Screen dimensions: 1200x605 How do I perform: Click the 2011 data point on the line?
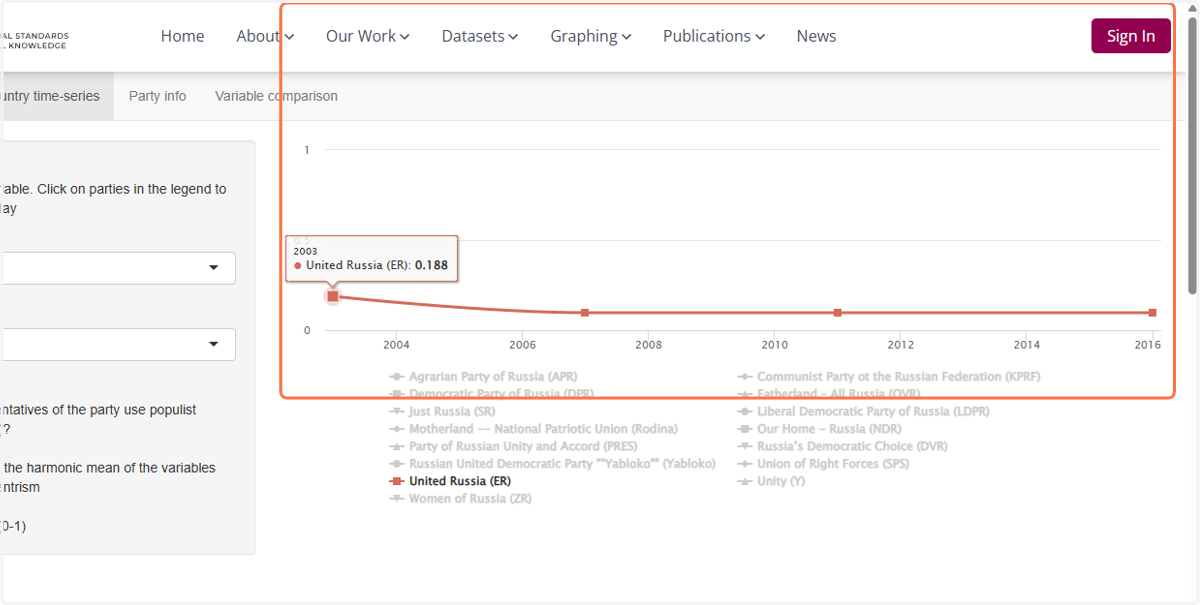838,313
